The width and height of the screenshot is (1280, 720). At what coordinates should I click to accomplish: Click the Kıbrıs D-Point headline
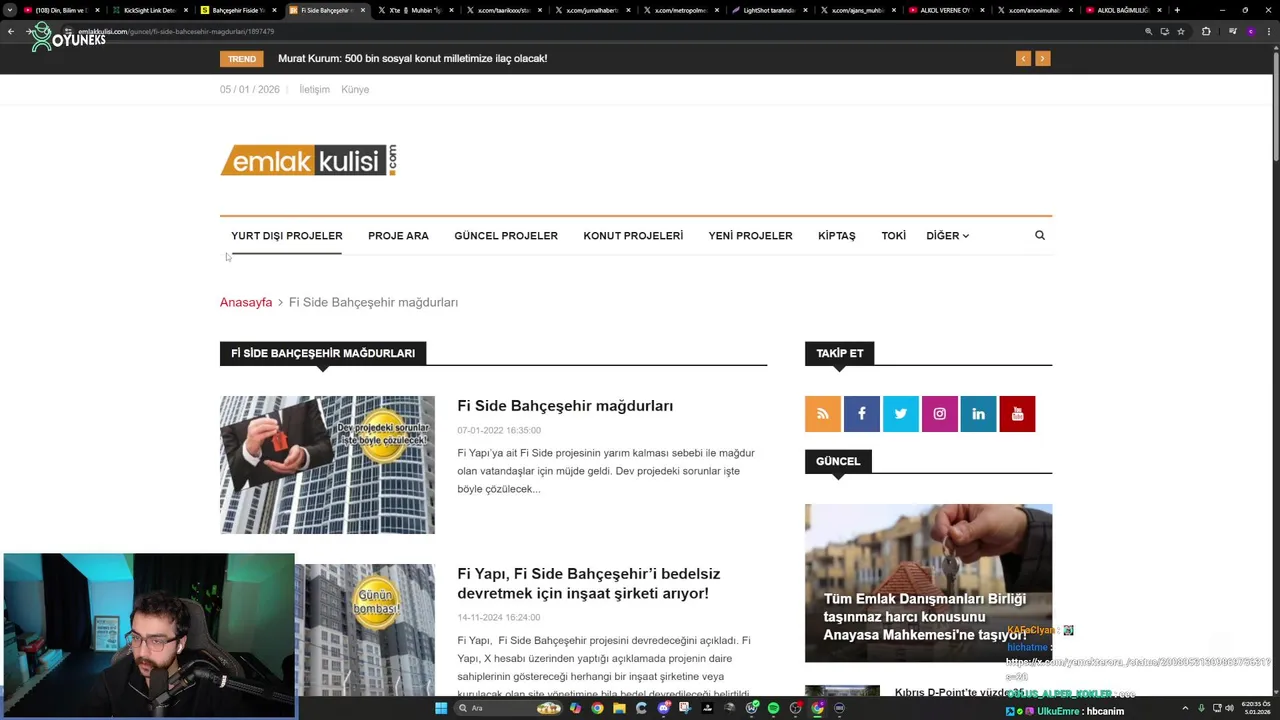tap(958, 692)
